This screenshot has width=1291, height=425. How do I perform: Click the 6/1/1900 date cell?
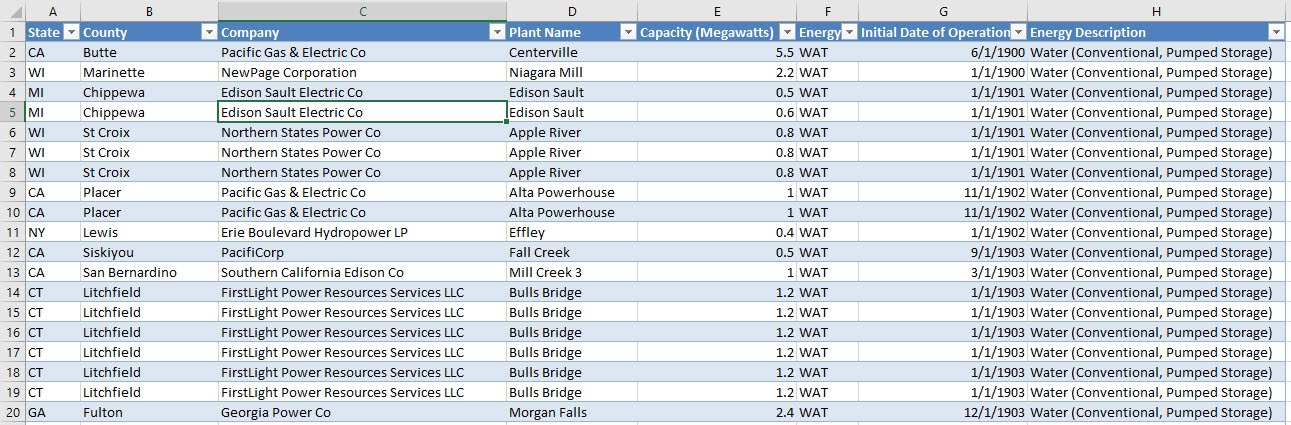point(943,52)
